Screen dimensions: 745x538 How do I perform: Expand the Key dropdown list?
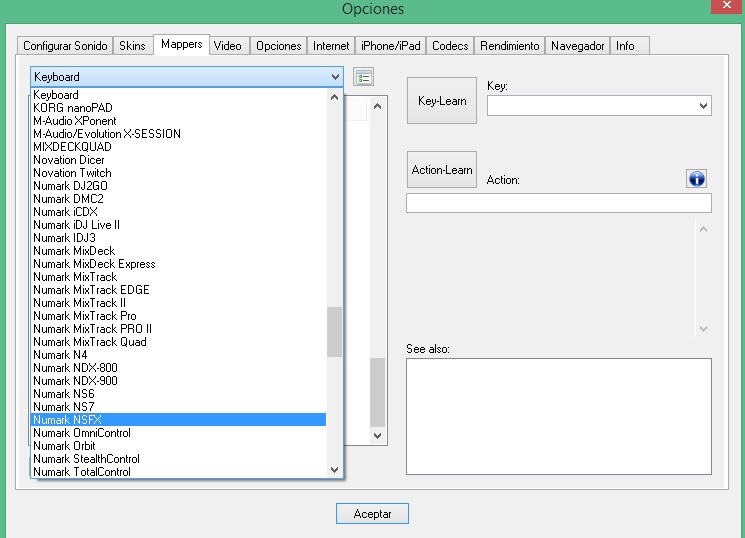703,106
